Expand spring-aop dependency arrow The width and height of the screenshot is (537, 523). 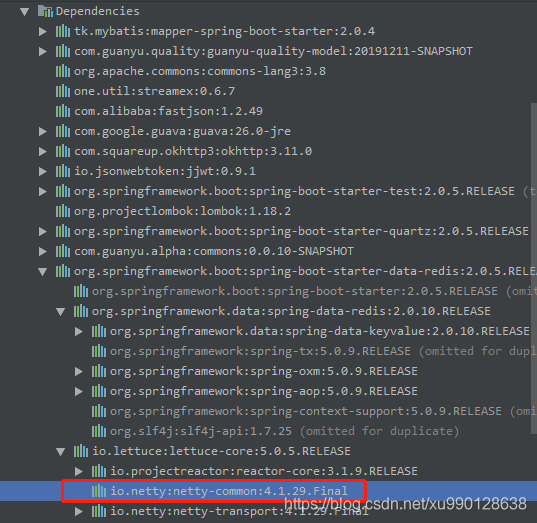[x=78, y=391]
